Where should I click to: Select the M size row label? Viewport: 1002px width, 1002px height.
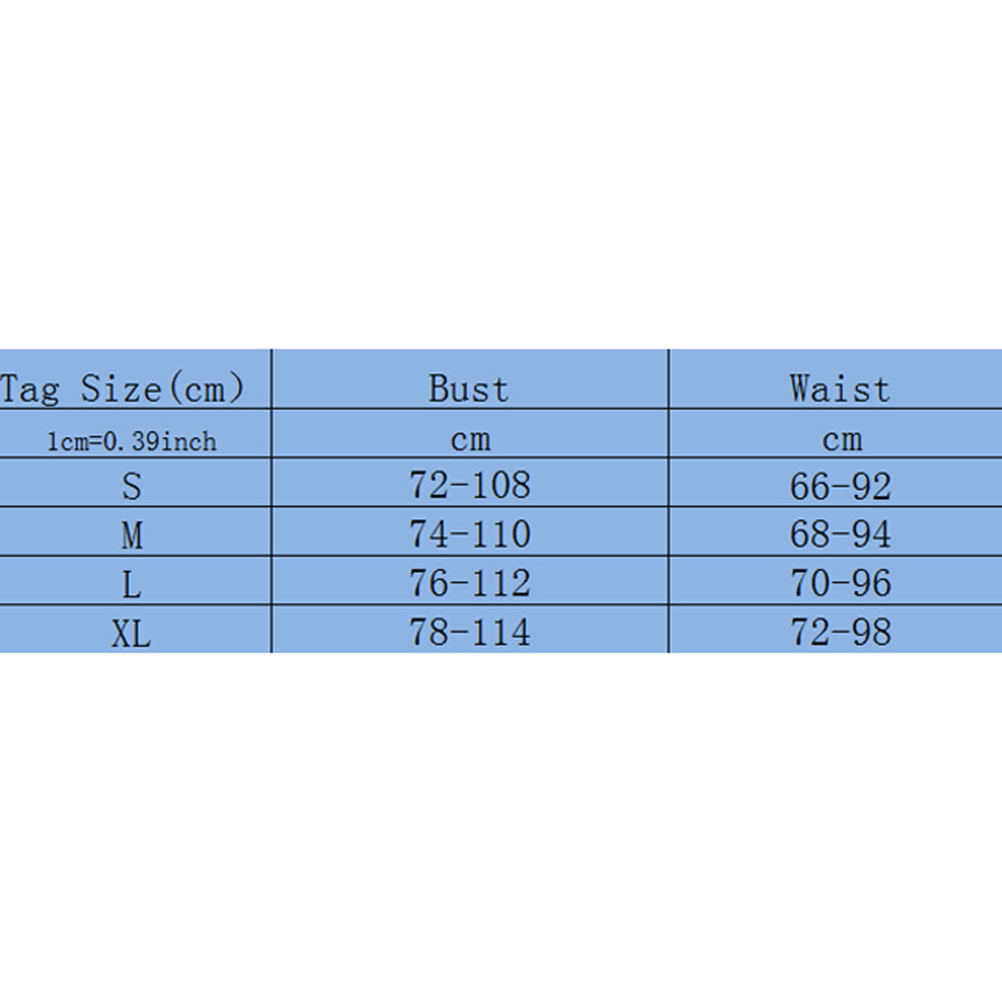click(132, 535)
